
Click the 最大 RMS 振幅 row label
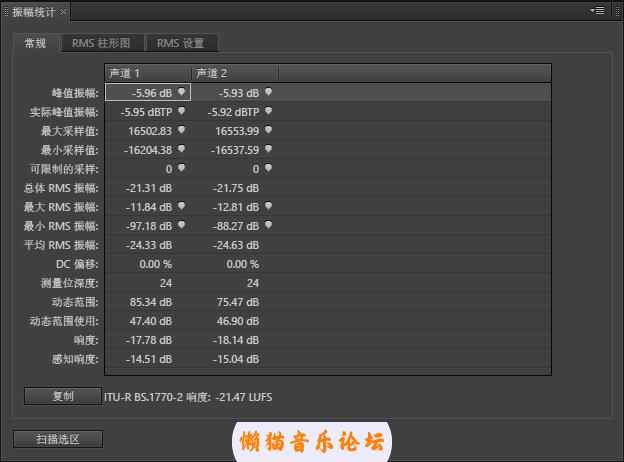(x=61, y=207)
